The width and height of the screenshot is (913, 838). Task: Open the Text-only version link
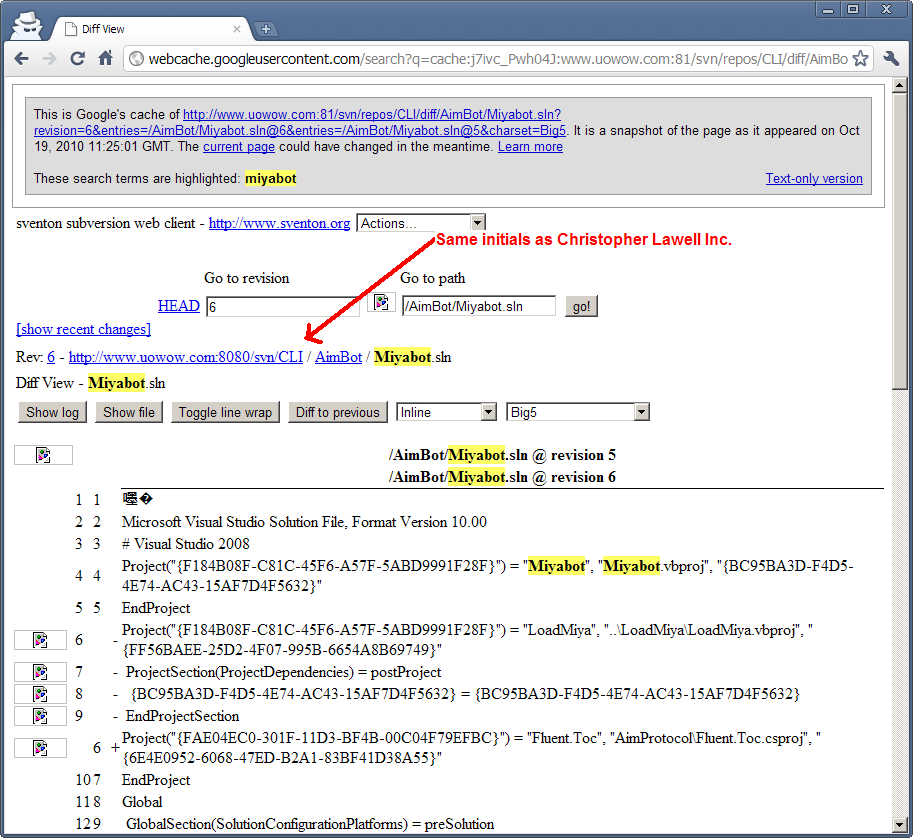point(814,179)
